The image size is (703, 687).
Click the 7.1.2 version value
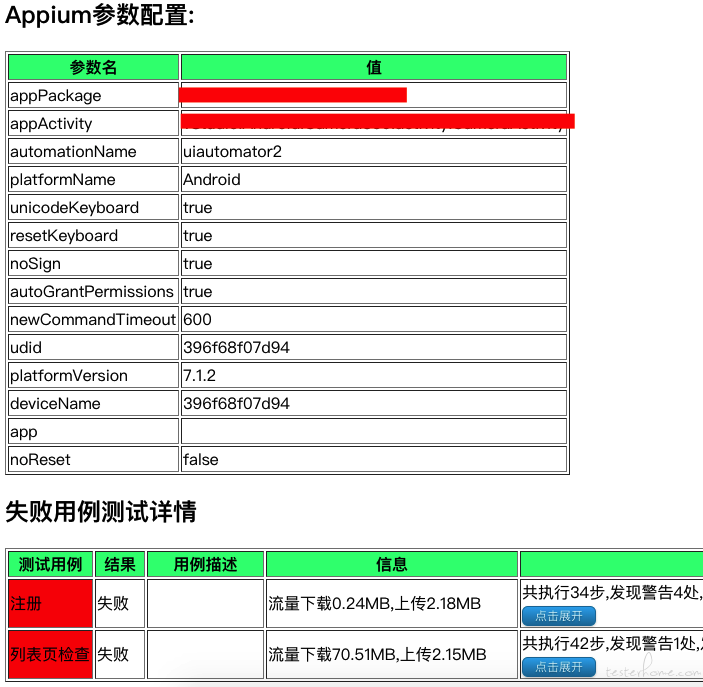coord(374,375)
